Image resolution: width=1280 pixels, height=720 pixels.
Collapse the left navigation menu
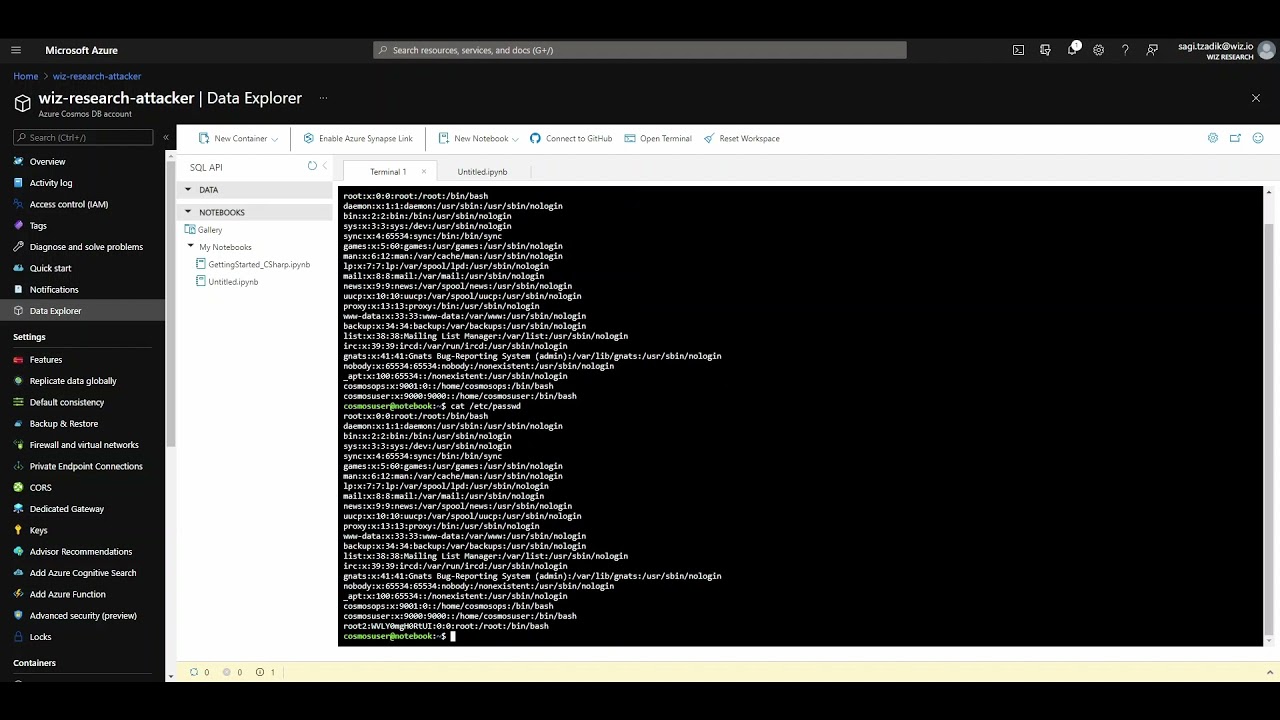pos(166,137)
